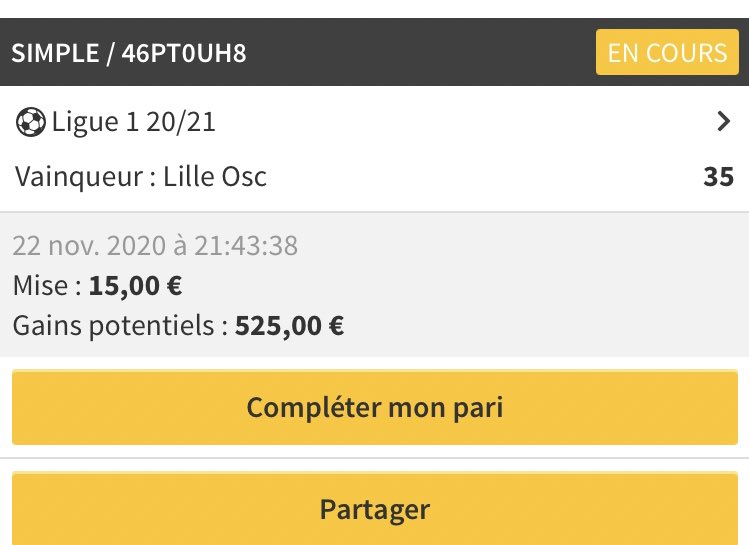Screen dimensions: 749x545
Task: Share the bet using Partager
Action: pos(375,508)
